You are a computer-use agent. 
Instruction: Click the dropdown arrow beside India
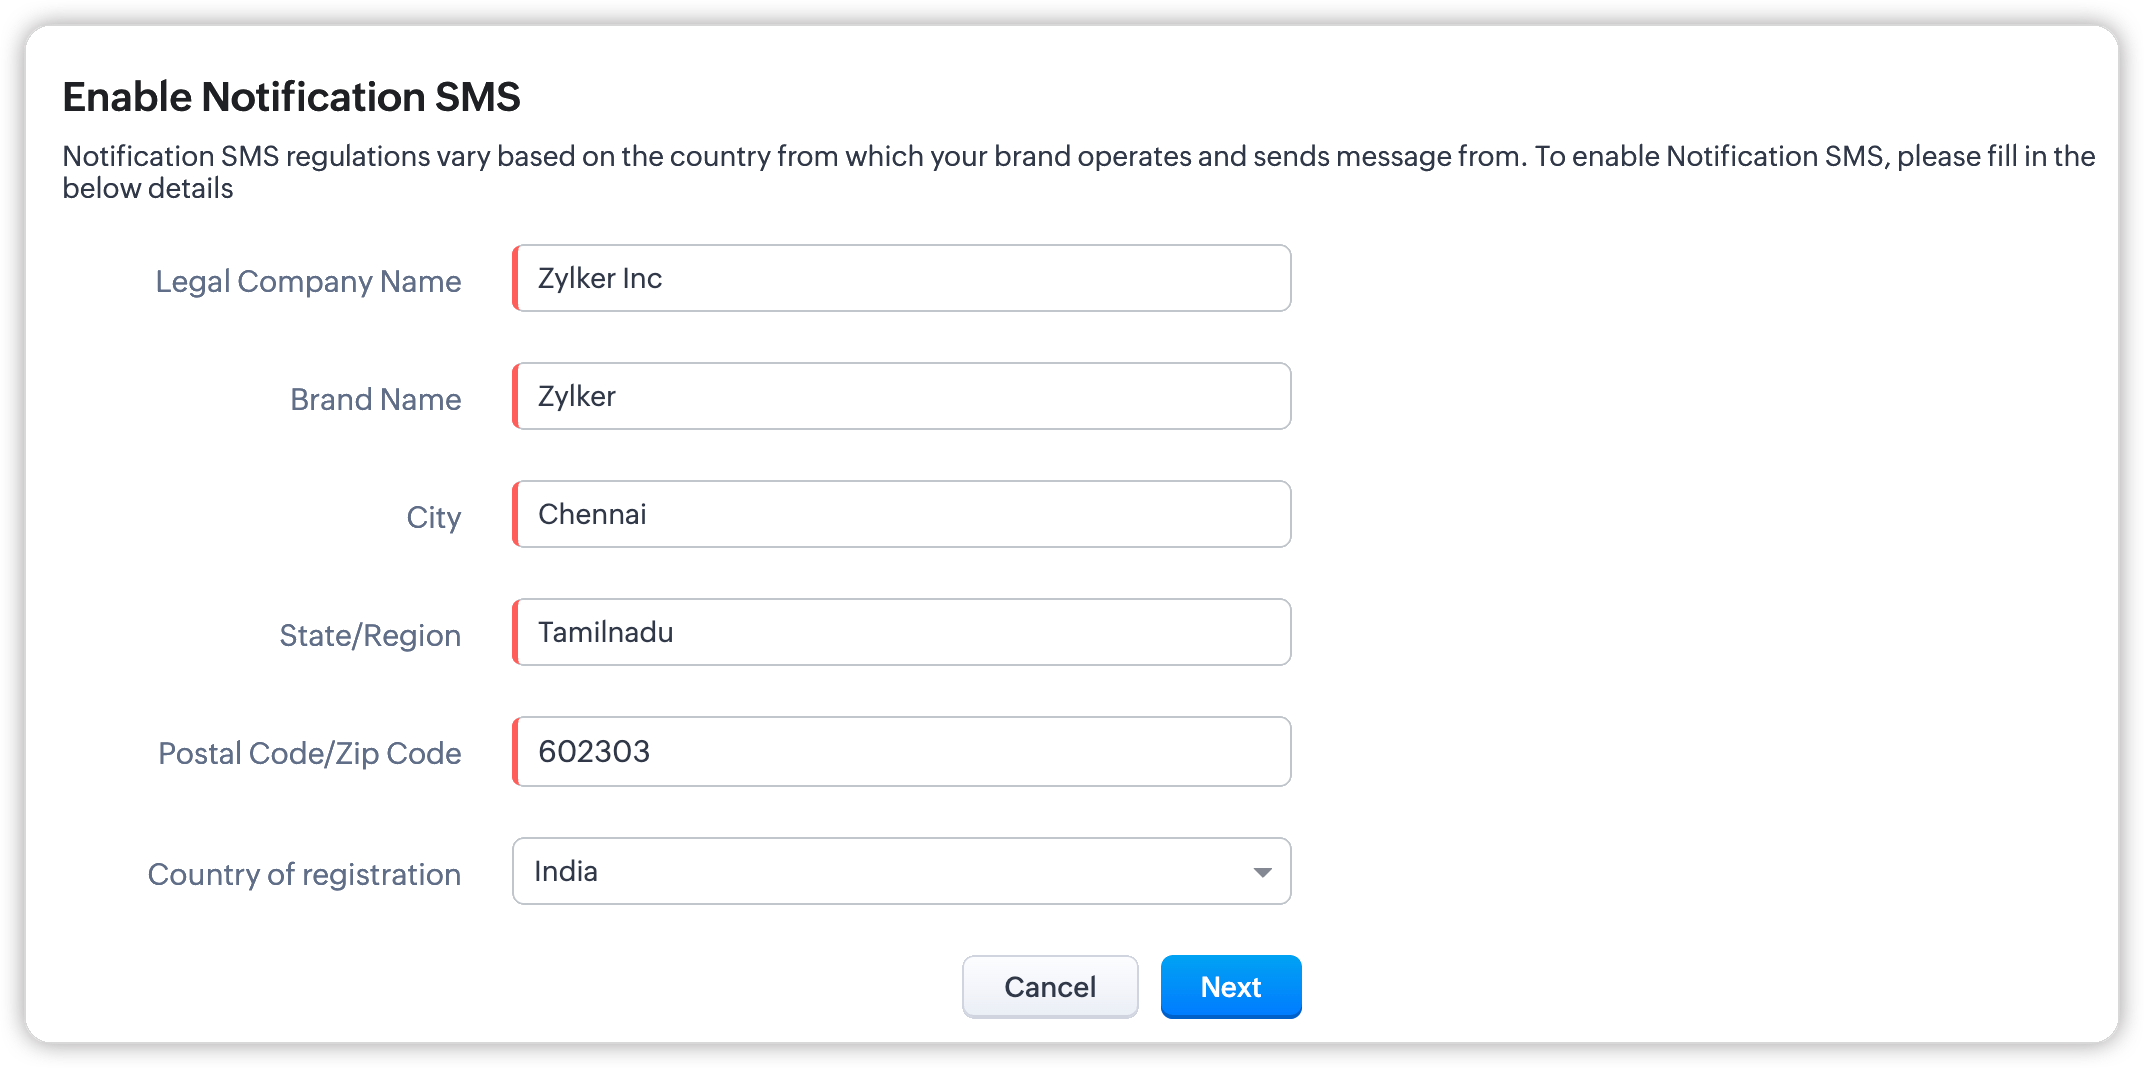point(1262,872)
